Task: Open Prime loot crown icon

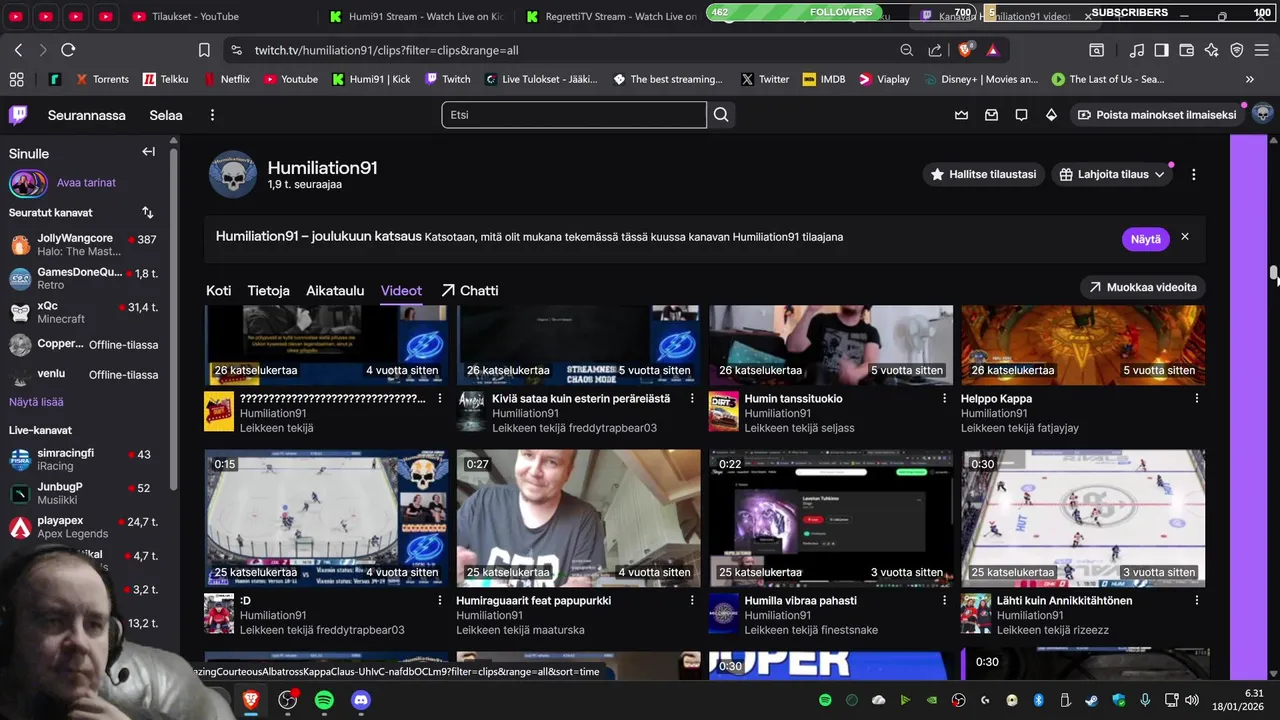Action: tap(961, 115)
